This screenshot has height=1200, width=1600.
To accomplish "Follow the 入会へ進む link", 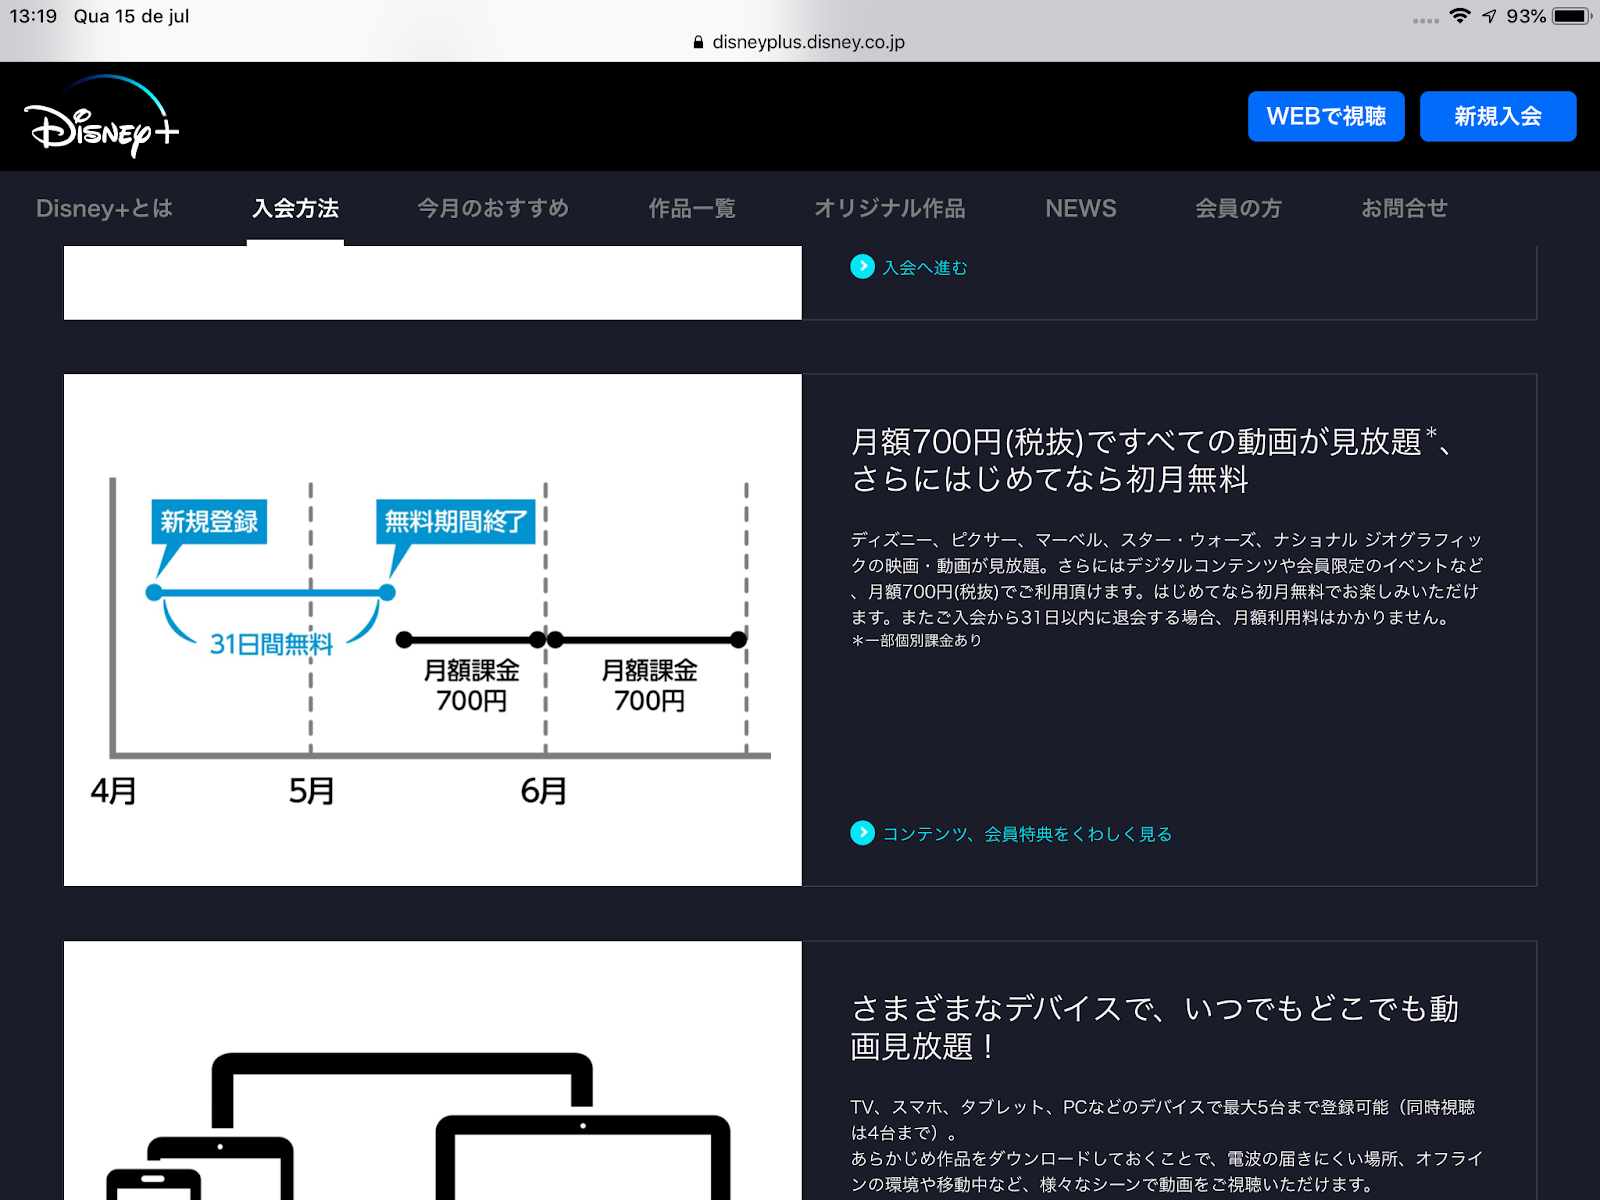I will click(925, 267).
